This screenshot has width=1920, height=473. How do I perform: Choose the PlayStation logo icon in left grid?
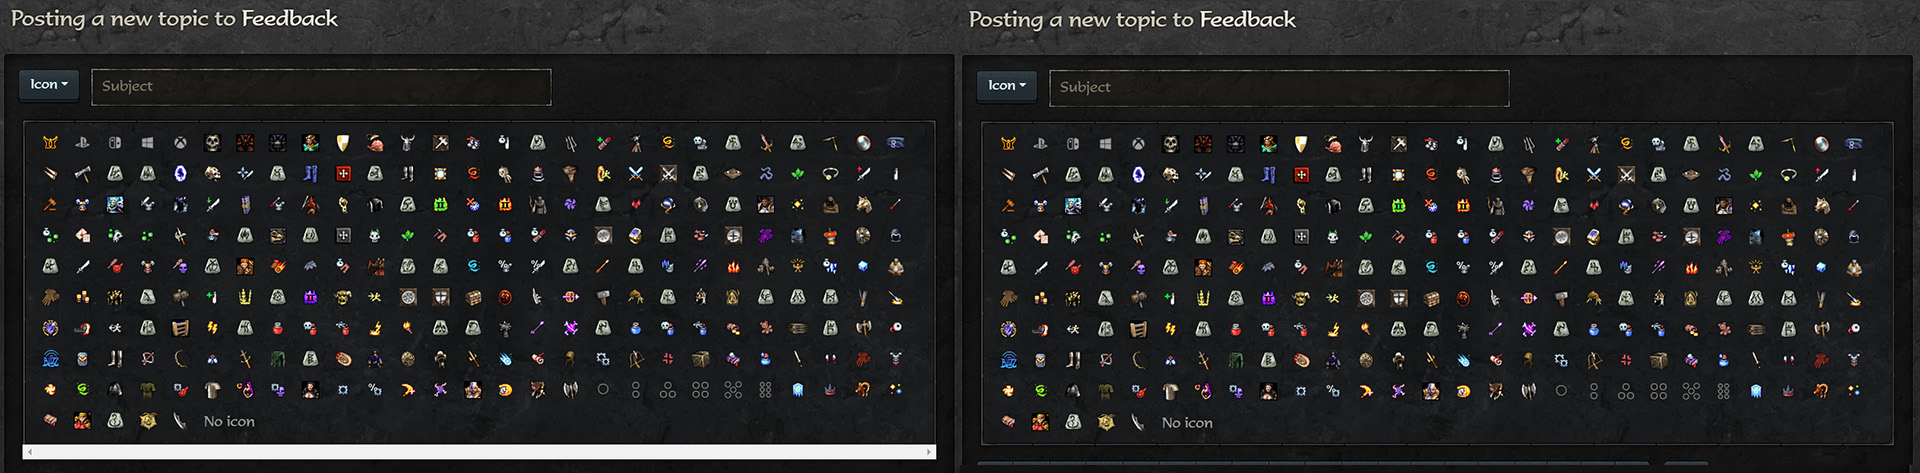pos(83,143)
